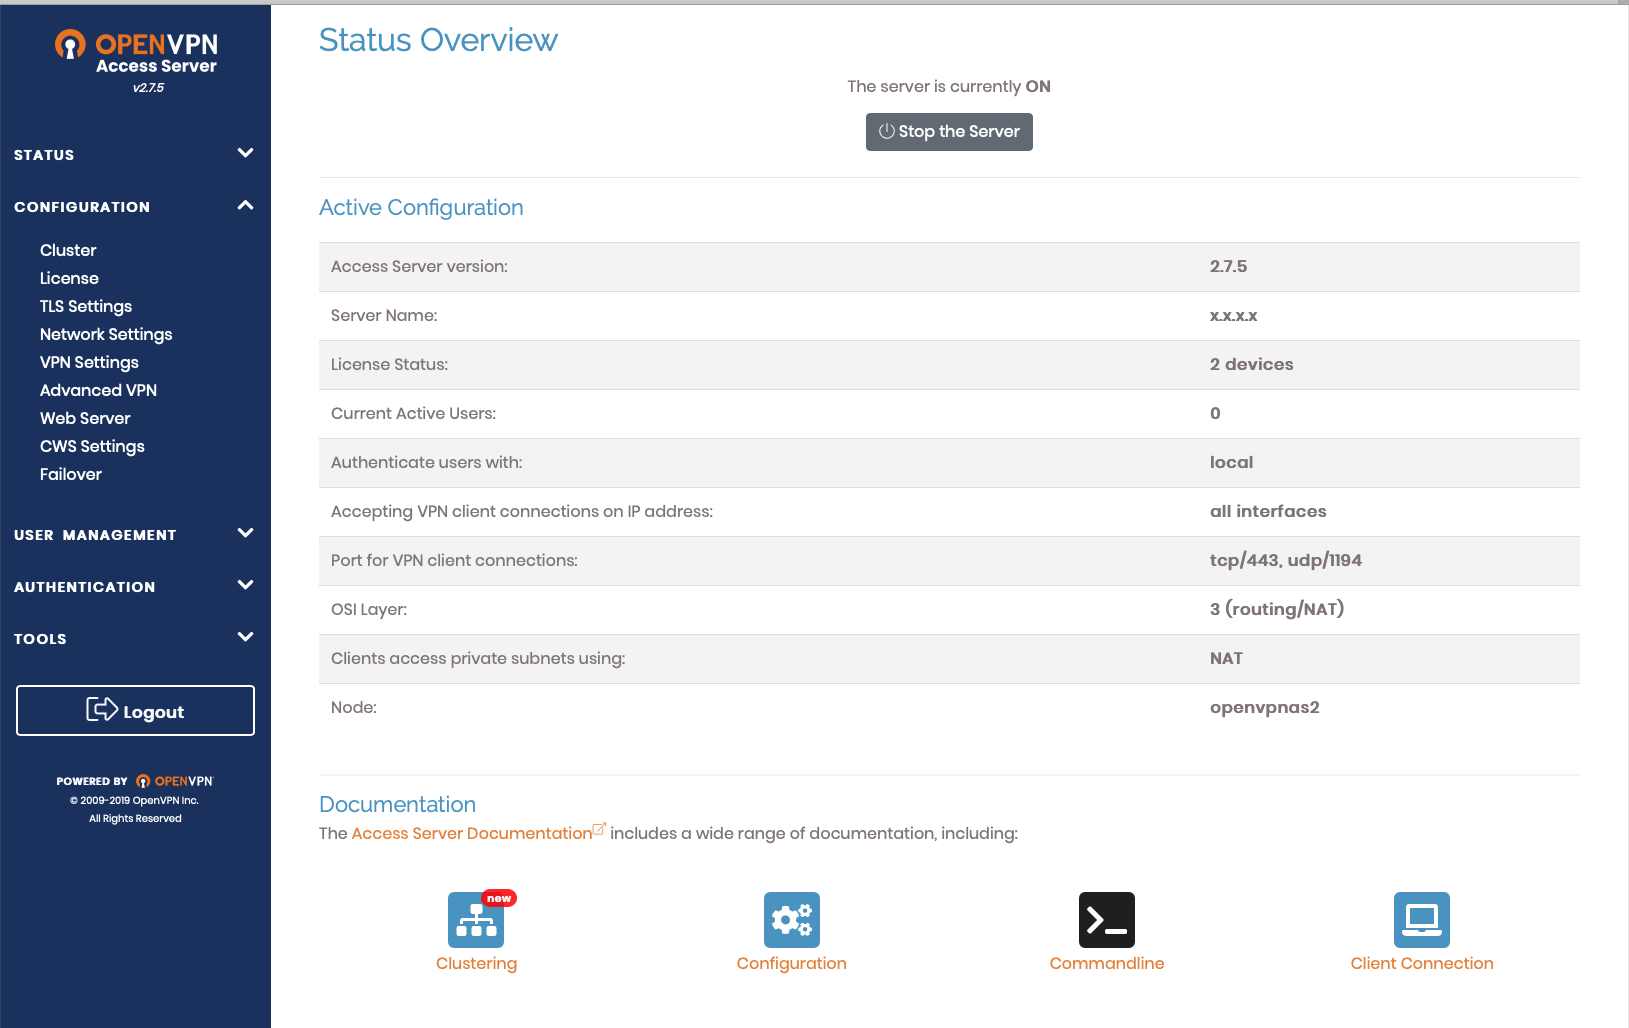Open VPN Settings in the sidebar
The height and width of the screenshot is (1028, 1629).
click(89, 362)
